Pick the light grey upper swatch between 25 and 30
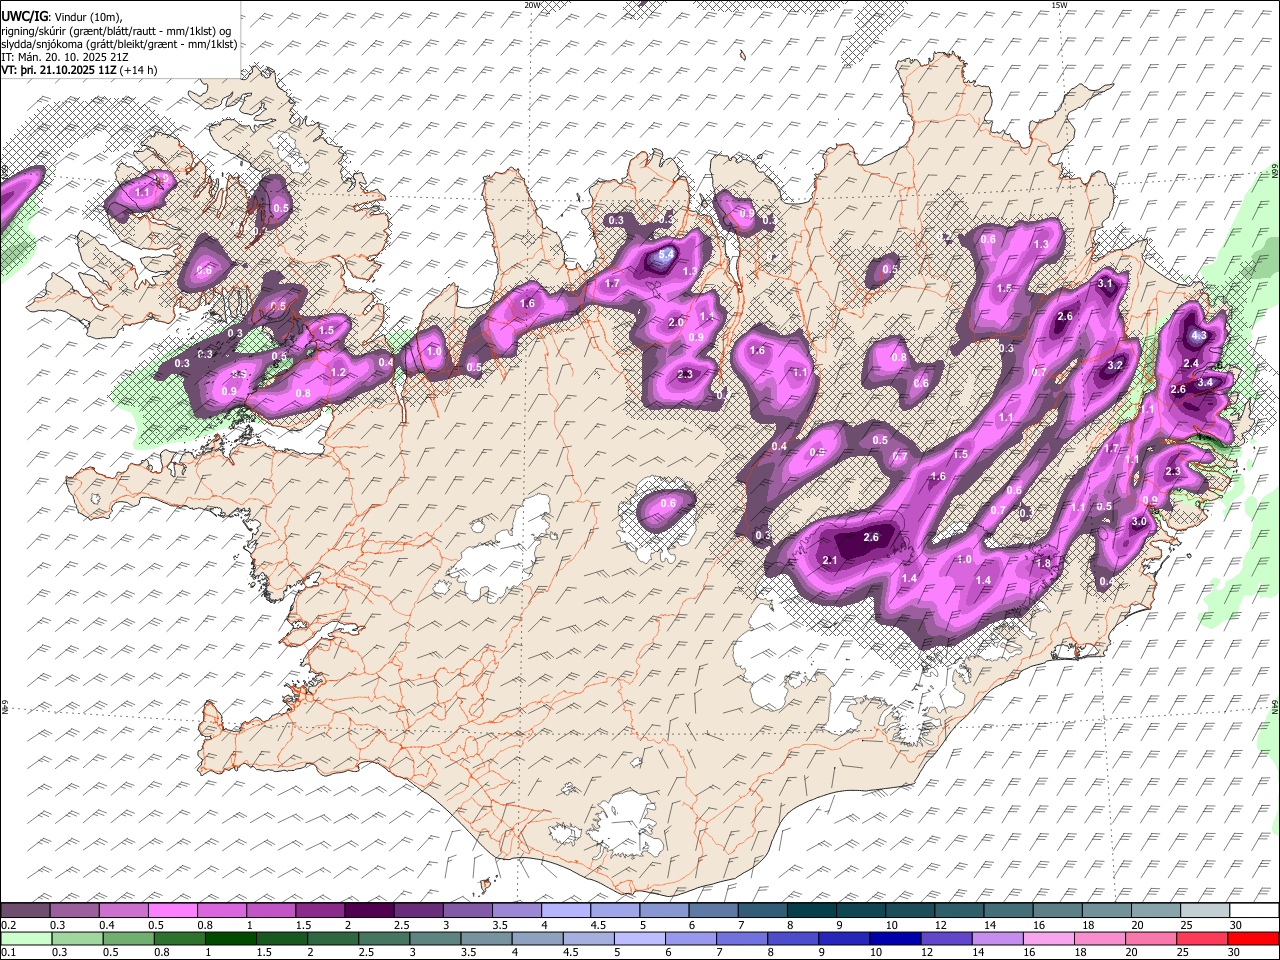 [x=1205, y=911]
